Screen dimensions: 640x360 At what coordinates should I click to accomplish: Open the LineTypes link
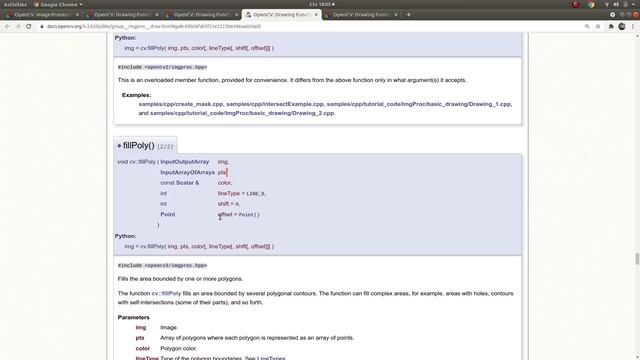271,358
